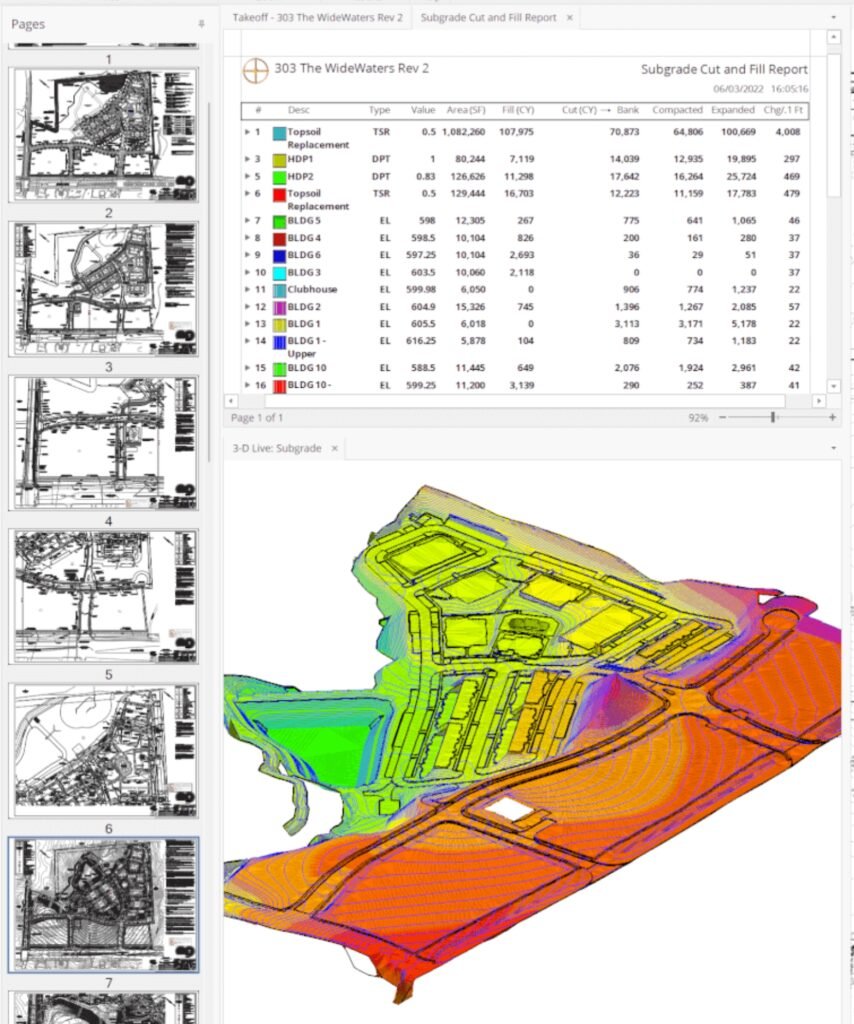Open page 6 thumbnail in Pages panel
Image resolution: width=854 pixels, height=1024 pixels.
click(104, 905)
